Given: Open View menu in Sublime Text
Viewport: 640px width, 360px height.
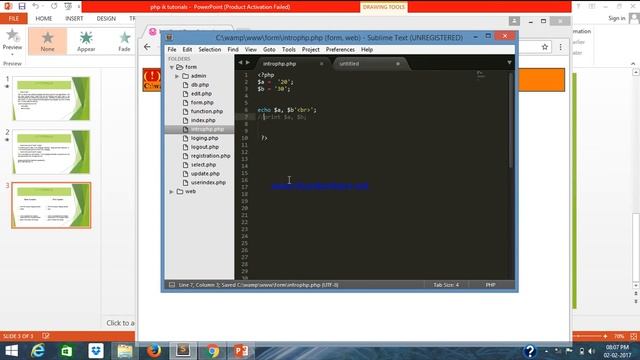Looking at the screenshot, I should click(251, 49).
